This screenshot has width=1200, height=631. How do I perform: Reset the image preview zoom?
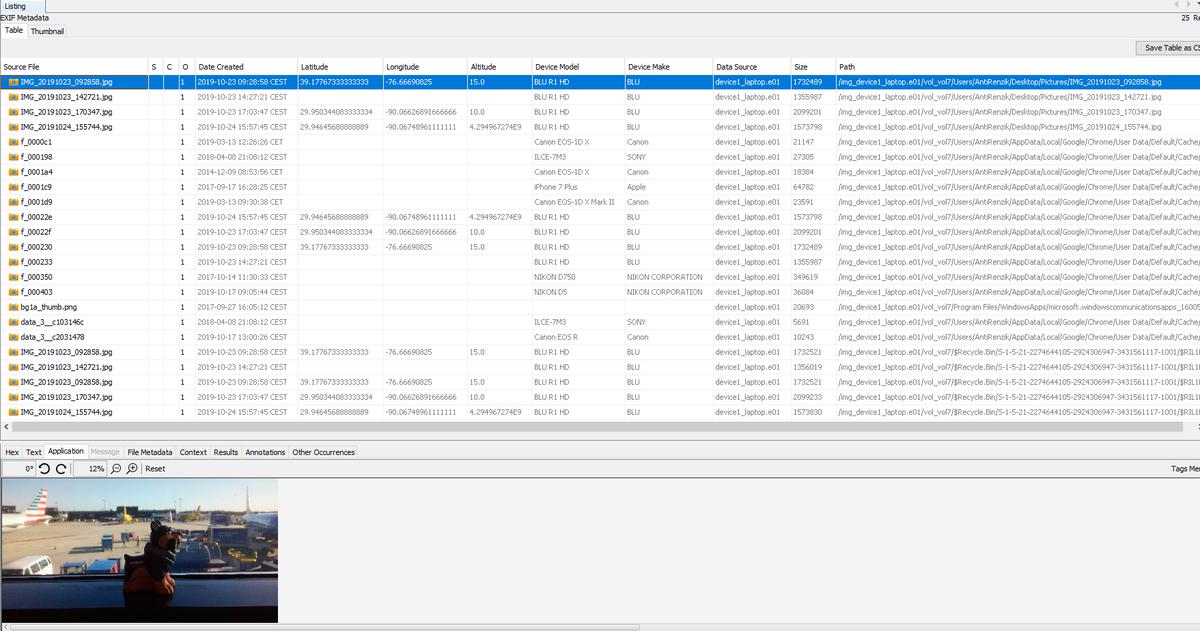[155, 469]
